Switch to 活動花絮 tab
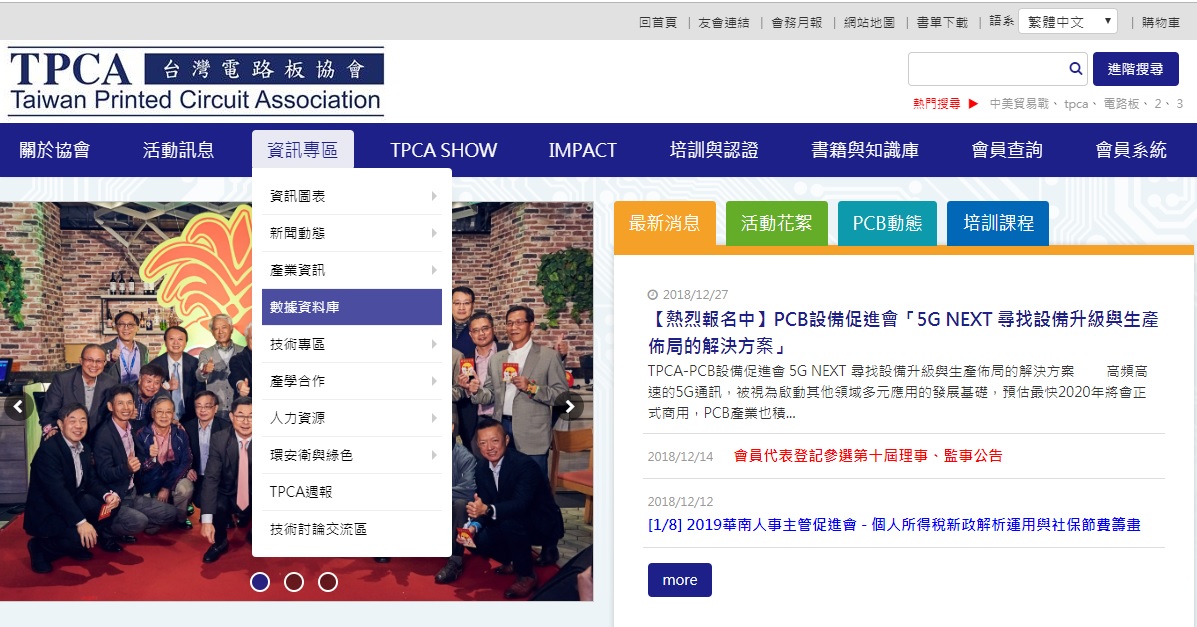The width and height of the screenshot is (1197, 627). point(776,223)
